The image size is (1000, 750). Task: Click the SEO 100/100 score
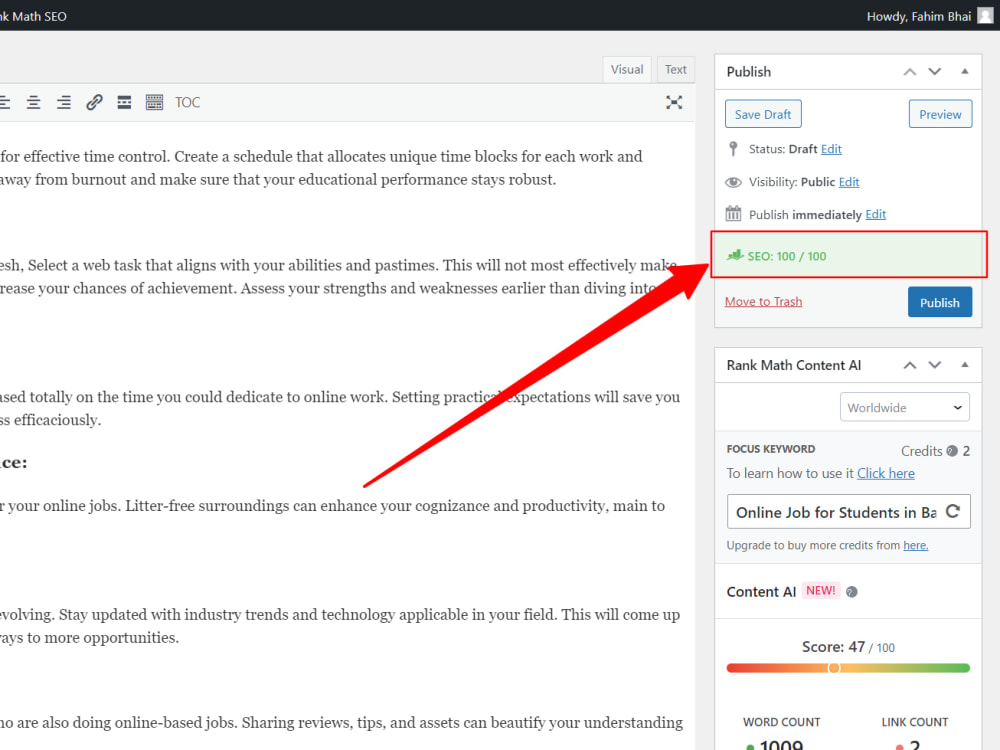click(787, 256)
